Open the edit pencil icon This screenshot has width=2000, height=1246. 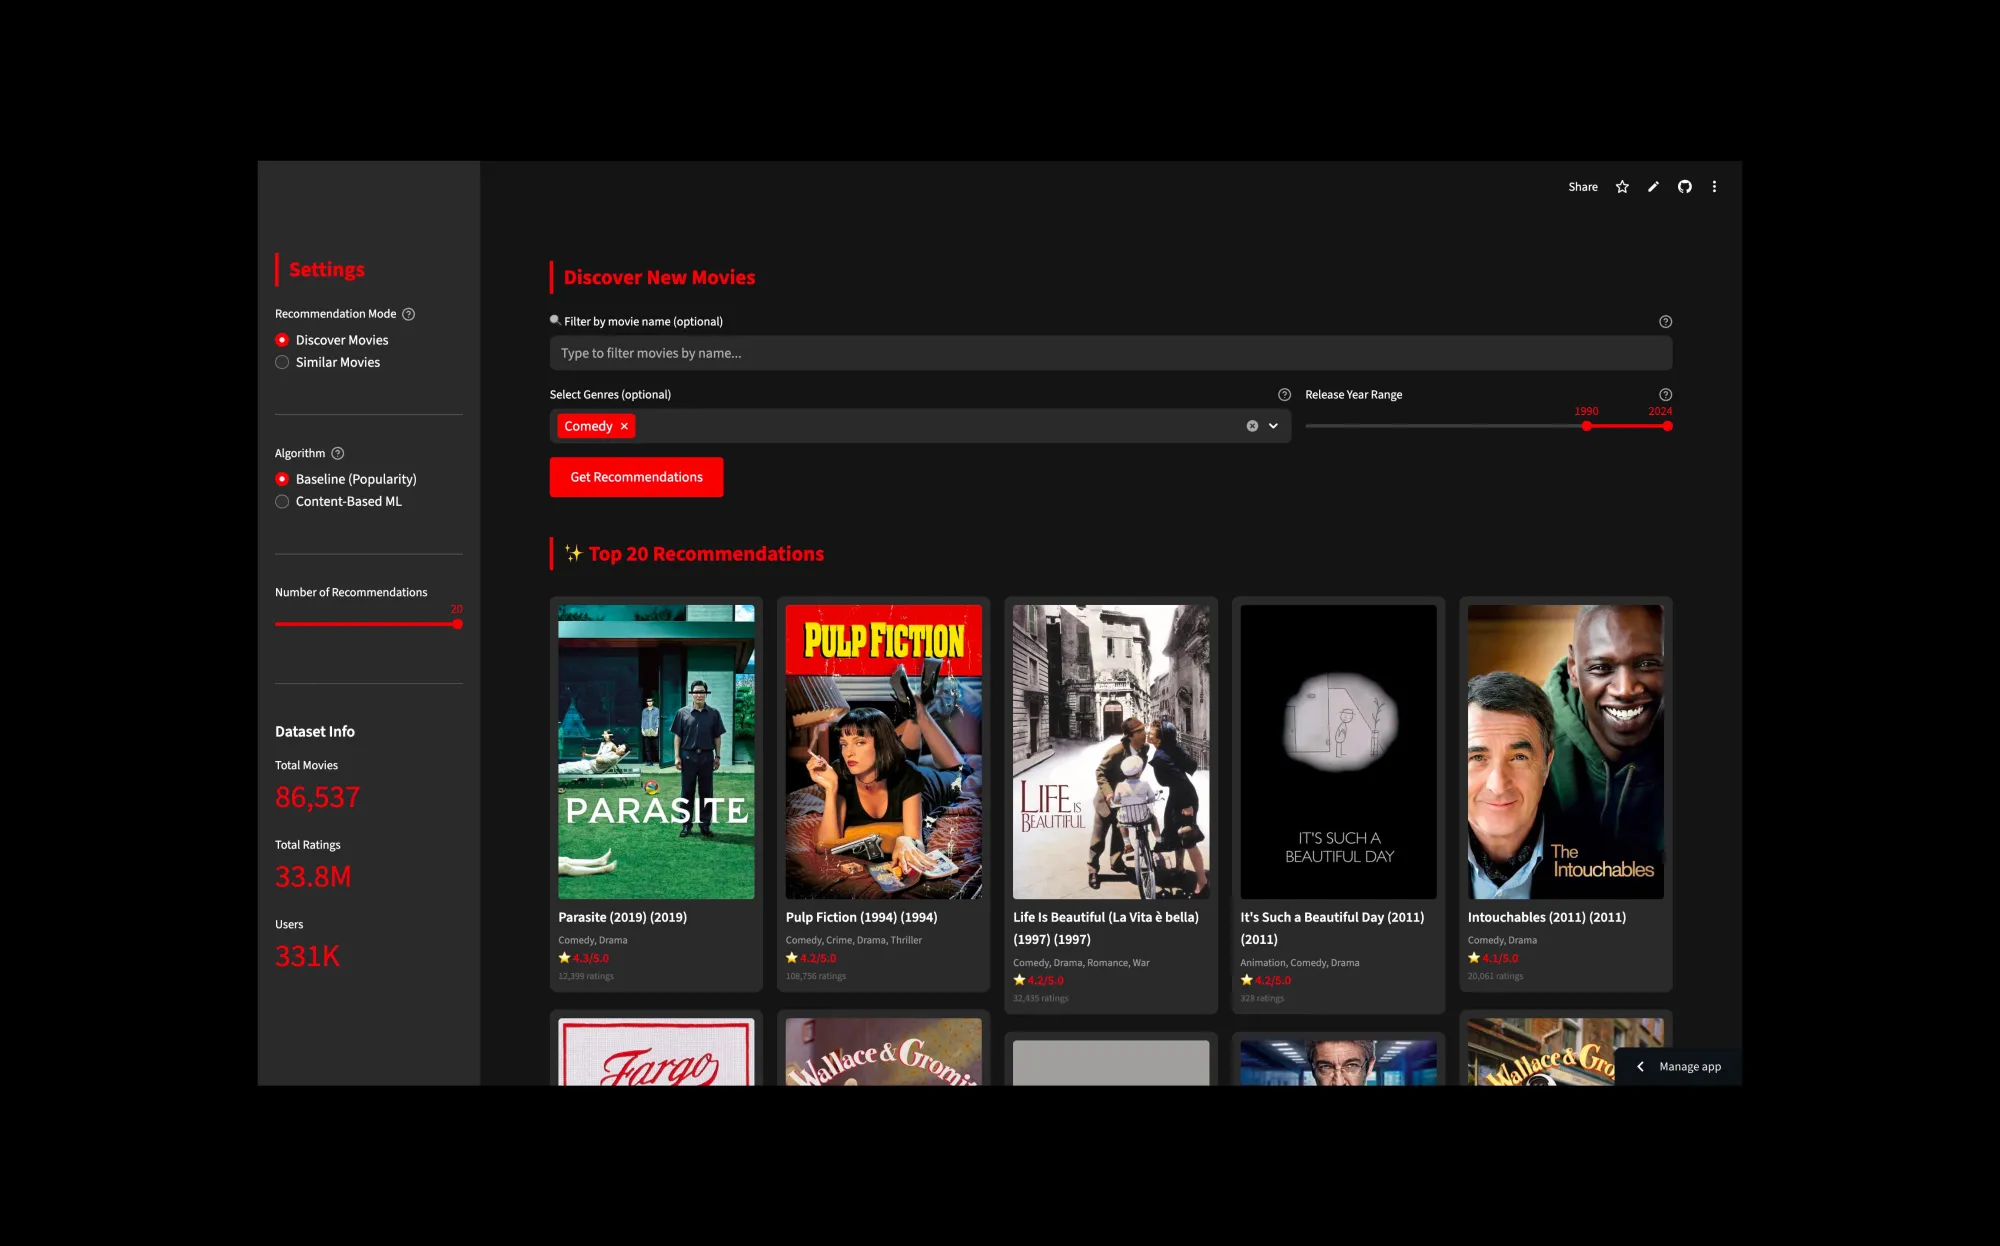[x=1653, y=187]
